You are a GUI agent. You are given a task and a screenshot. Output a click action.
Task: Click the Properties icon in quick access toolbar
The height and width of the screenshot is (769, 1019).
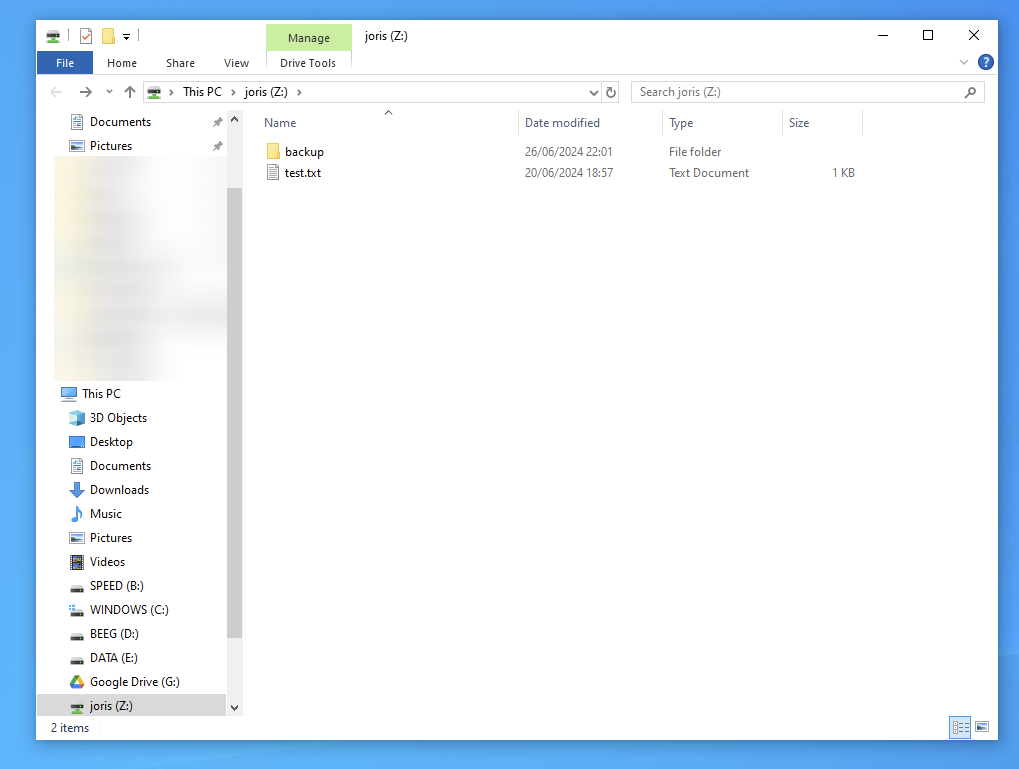tap(86, 36)
